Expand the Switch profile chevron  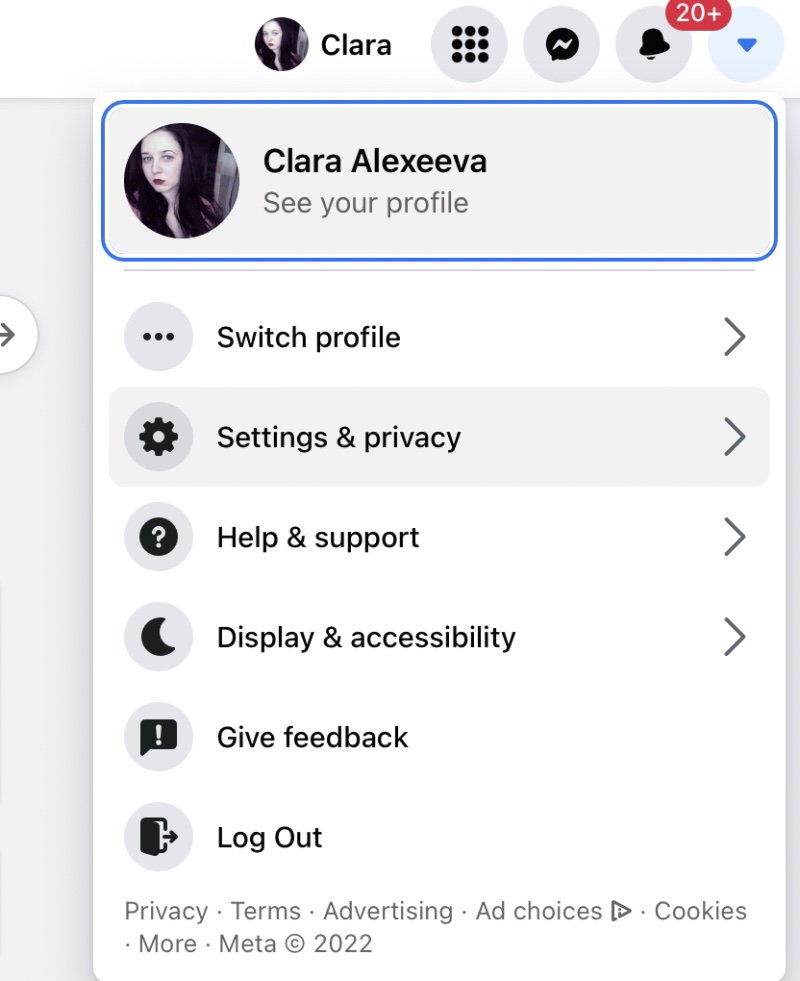tap(735, 337)
